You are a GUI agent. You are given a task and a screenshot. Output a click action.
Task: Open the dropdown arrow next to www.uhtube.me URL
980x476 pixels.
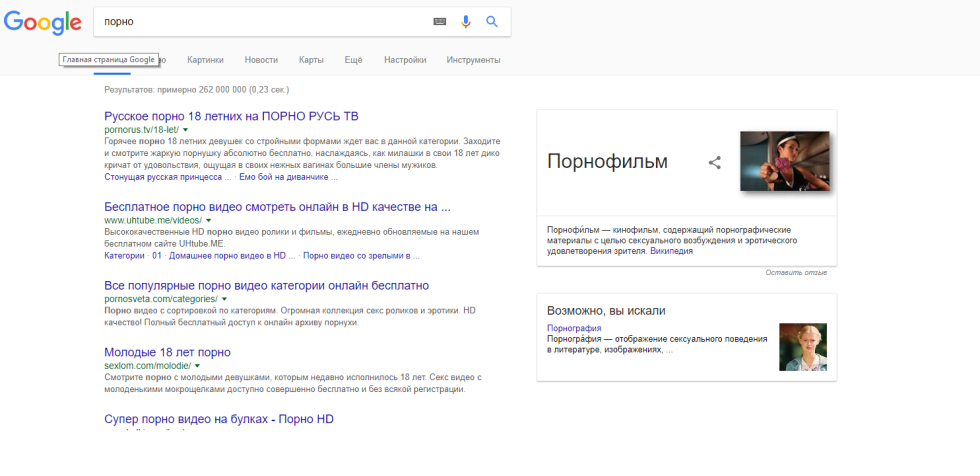click(x=209, y=220)
